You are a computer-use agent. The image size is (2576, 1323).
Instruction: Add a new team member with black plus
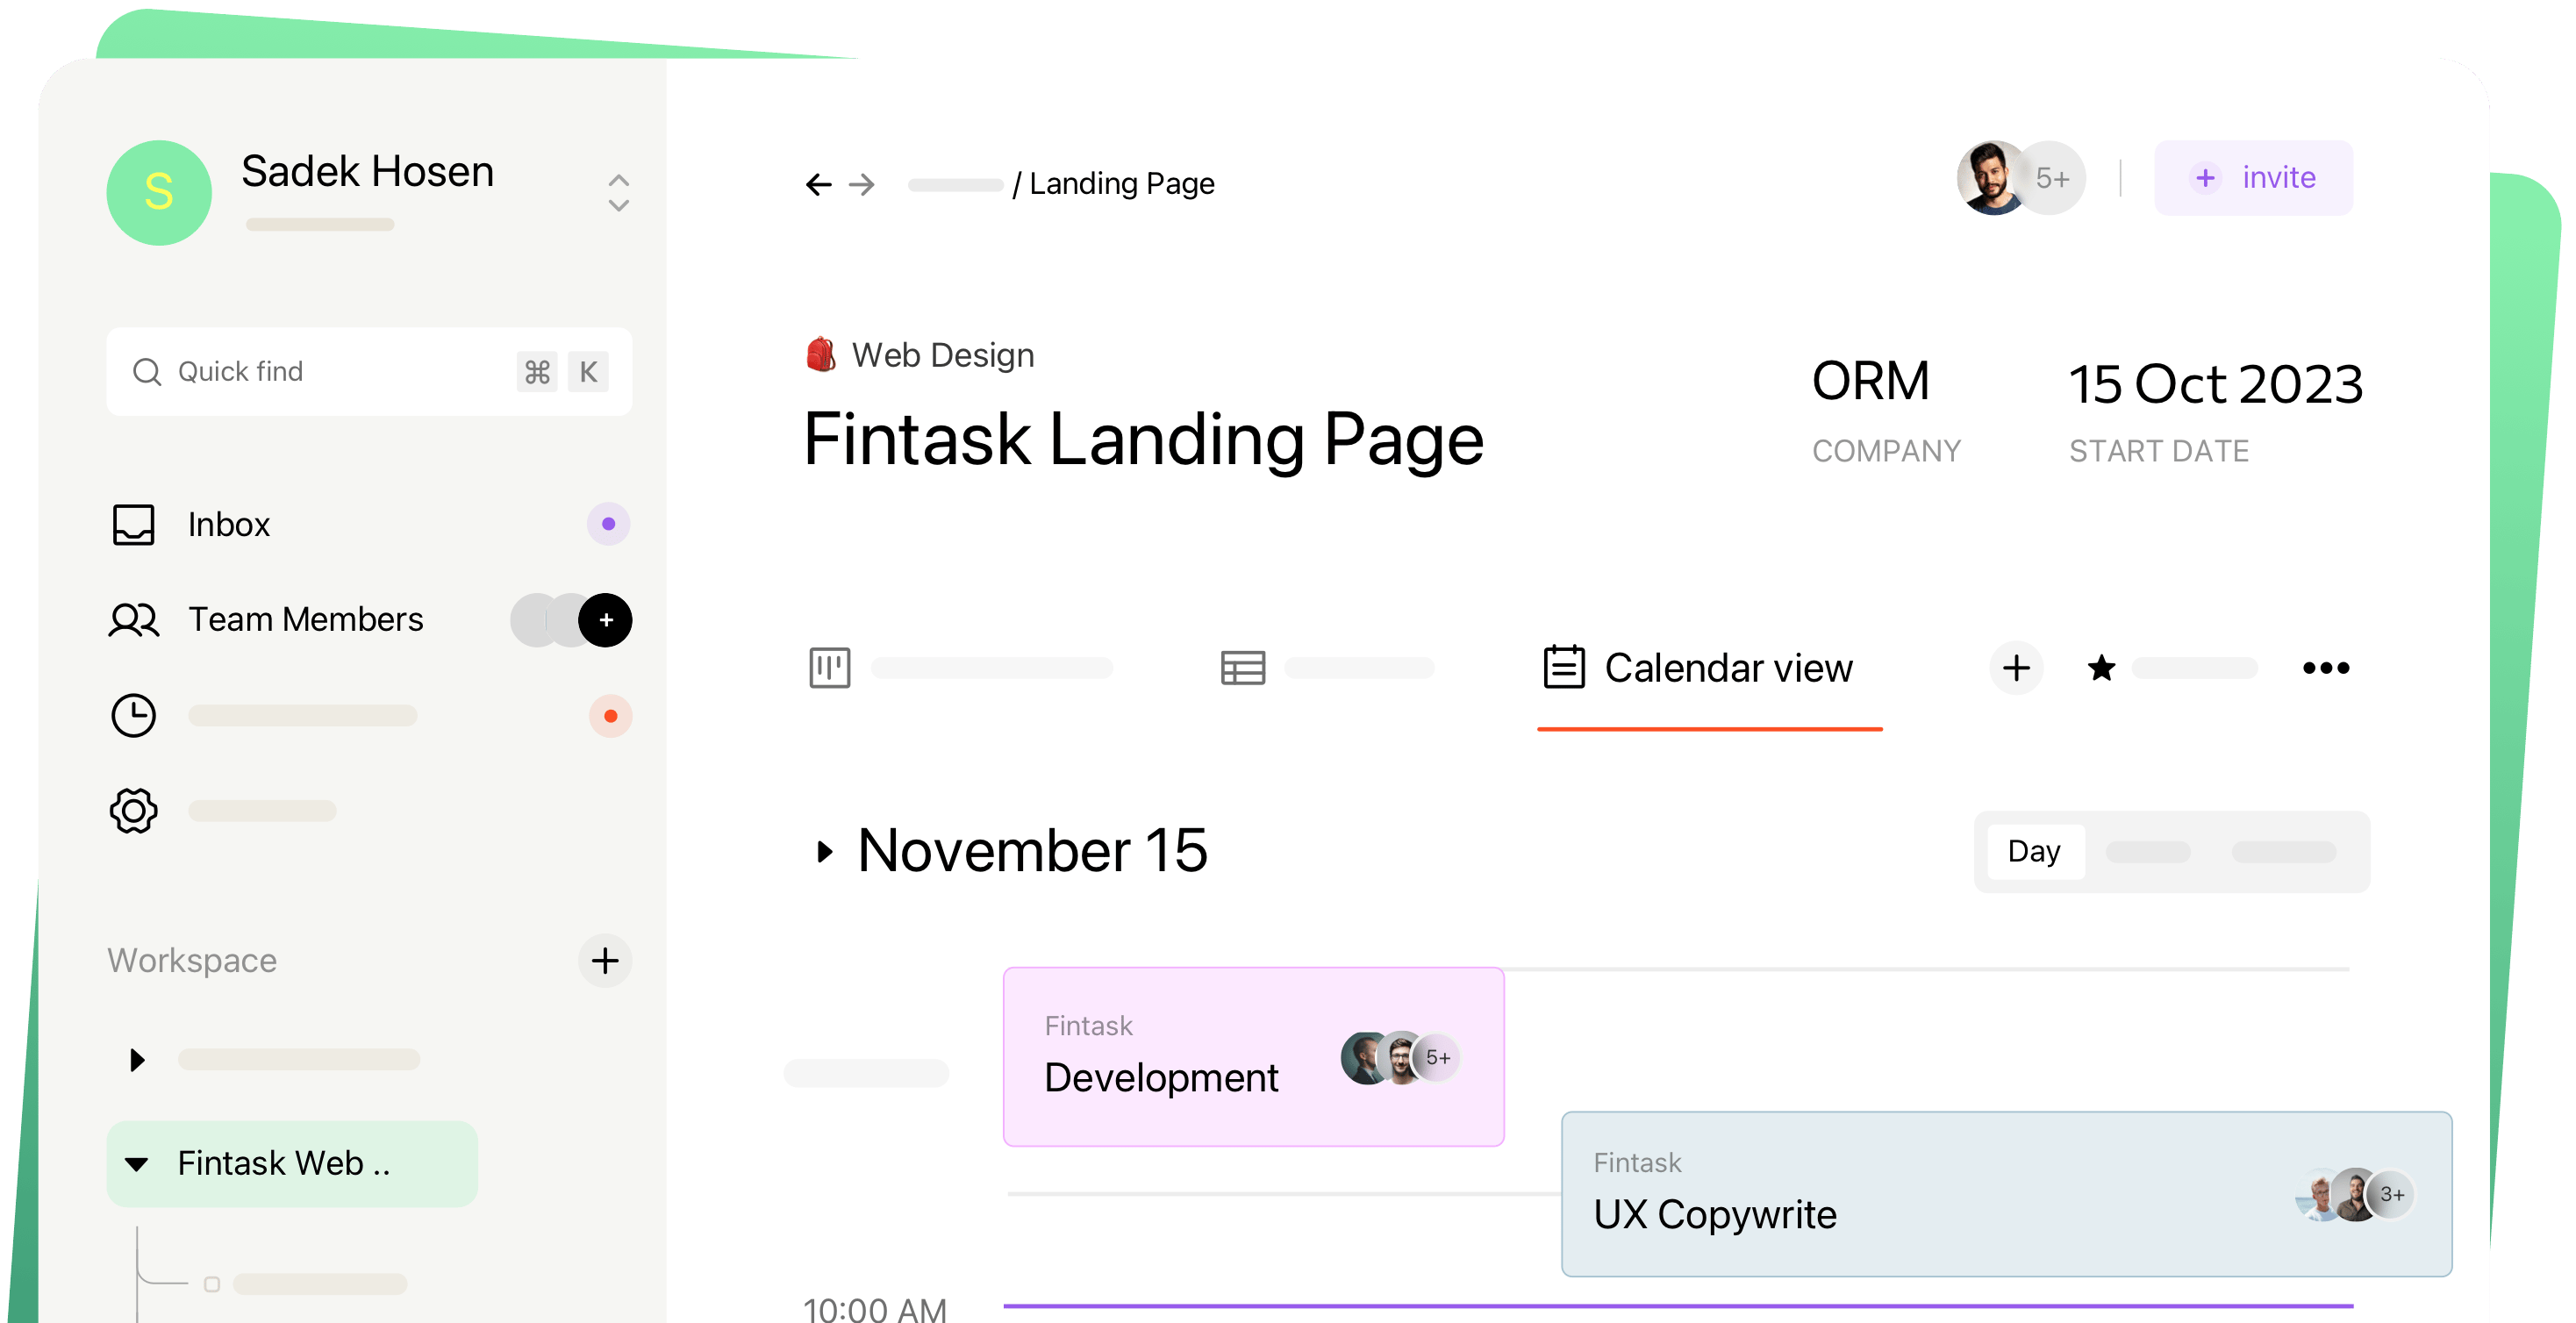click(605, 620)
